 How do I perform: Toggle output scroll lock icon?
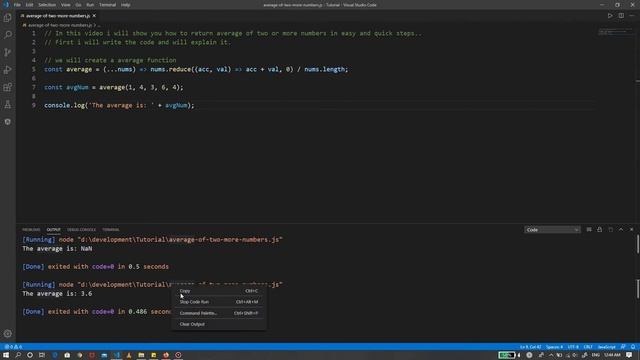[x=600, y=230]
